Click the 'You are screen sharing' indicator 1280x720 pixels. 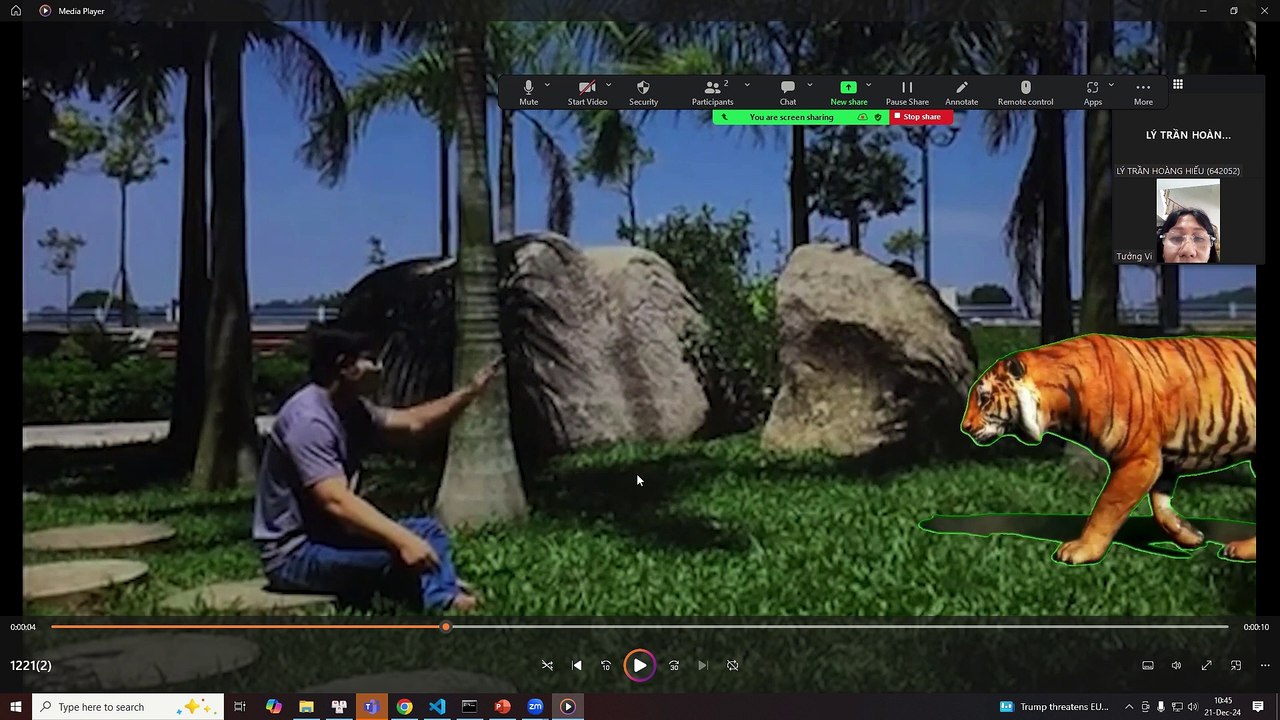click(x=791, y=117)
